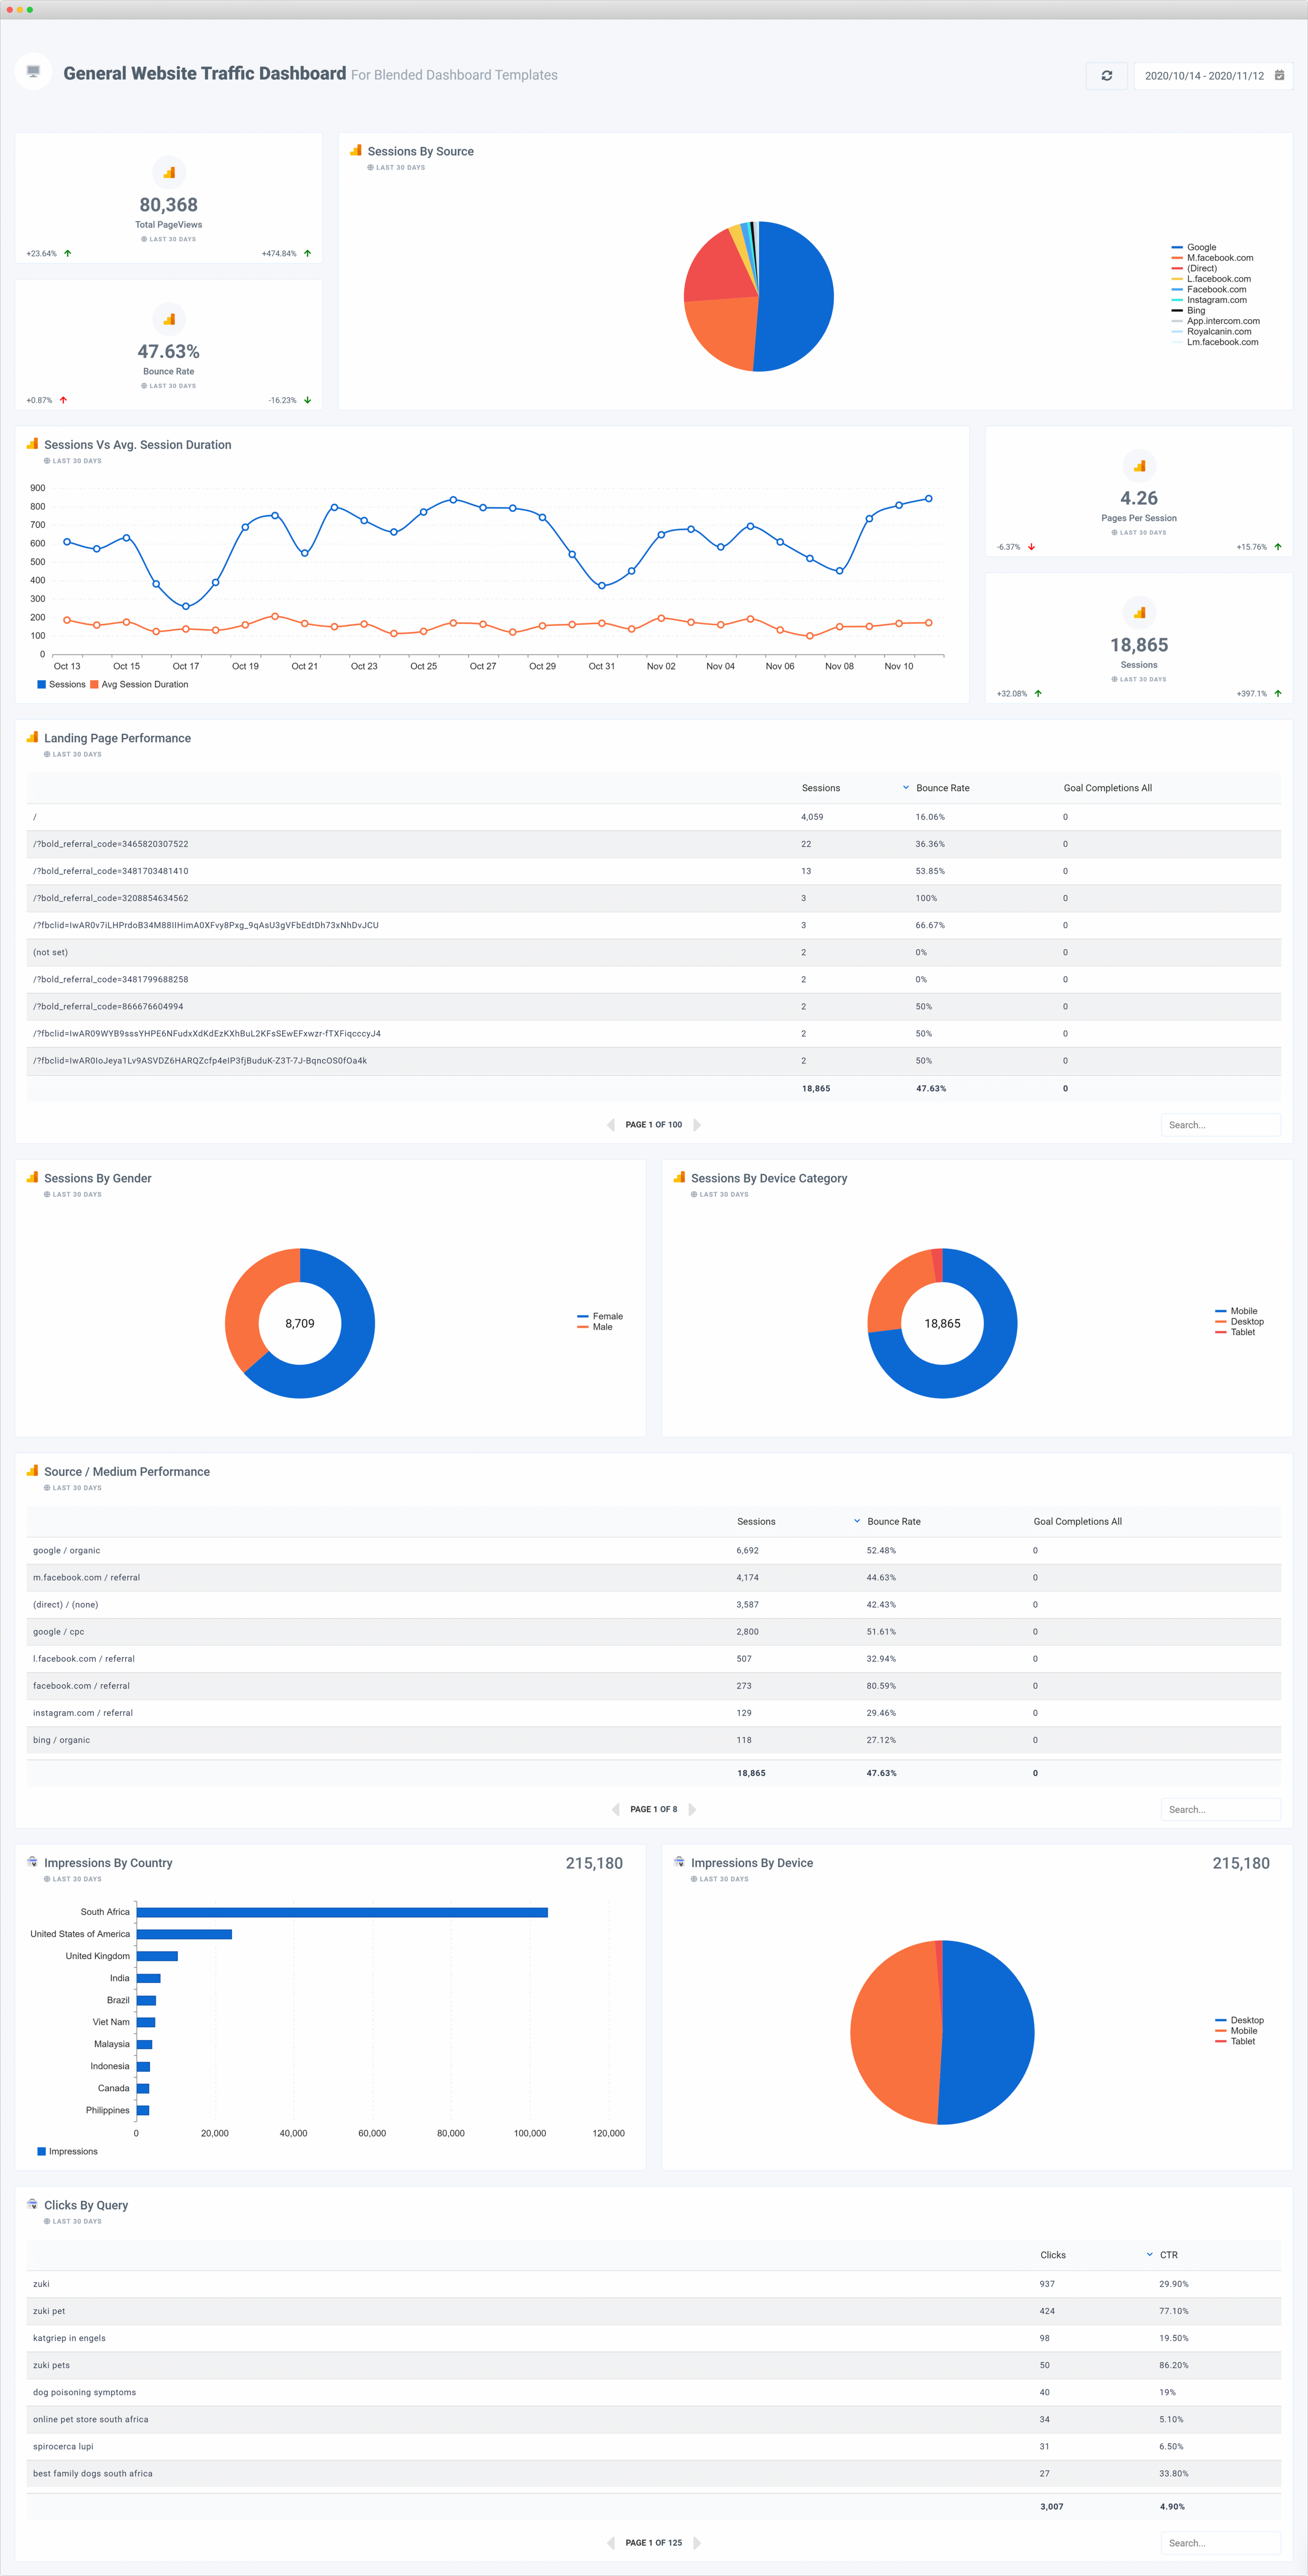The height and width of the screenshot is (2576, 1308).
Task: Toggle Mobile in Sessions By Device Category legend
Action: (x=1236, y=1311)
